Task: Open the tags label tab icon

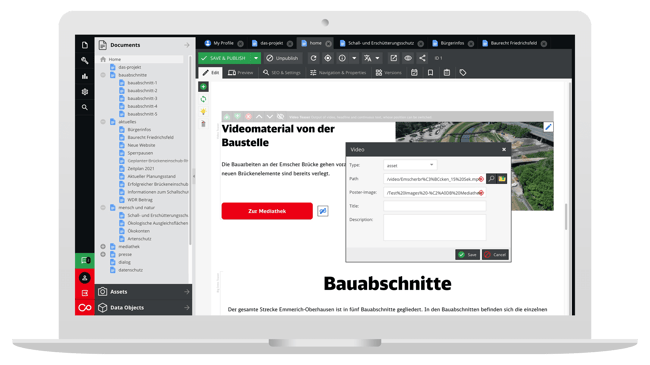Action: coord(463,73)
